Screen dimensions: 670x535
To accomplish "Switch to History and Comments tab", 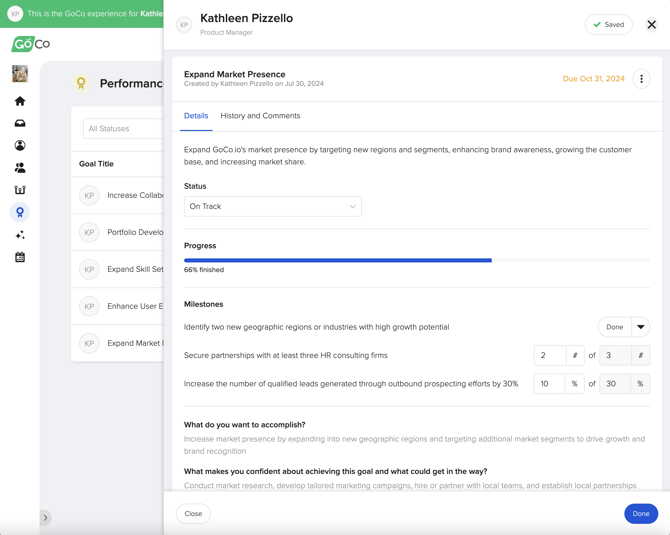I will click(x=260, y=116).
